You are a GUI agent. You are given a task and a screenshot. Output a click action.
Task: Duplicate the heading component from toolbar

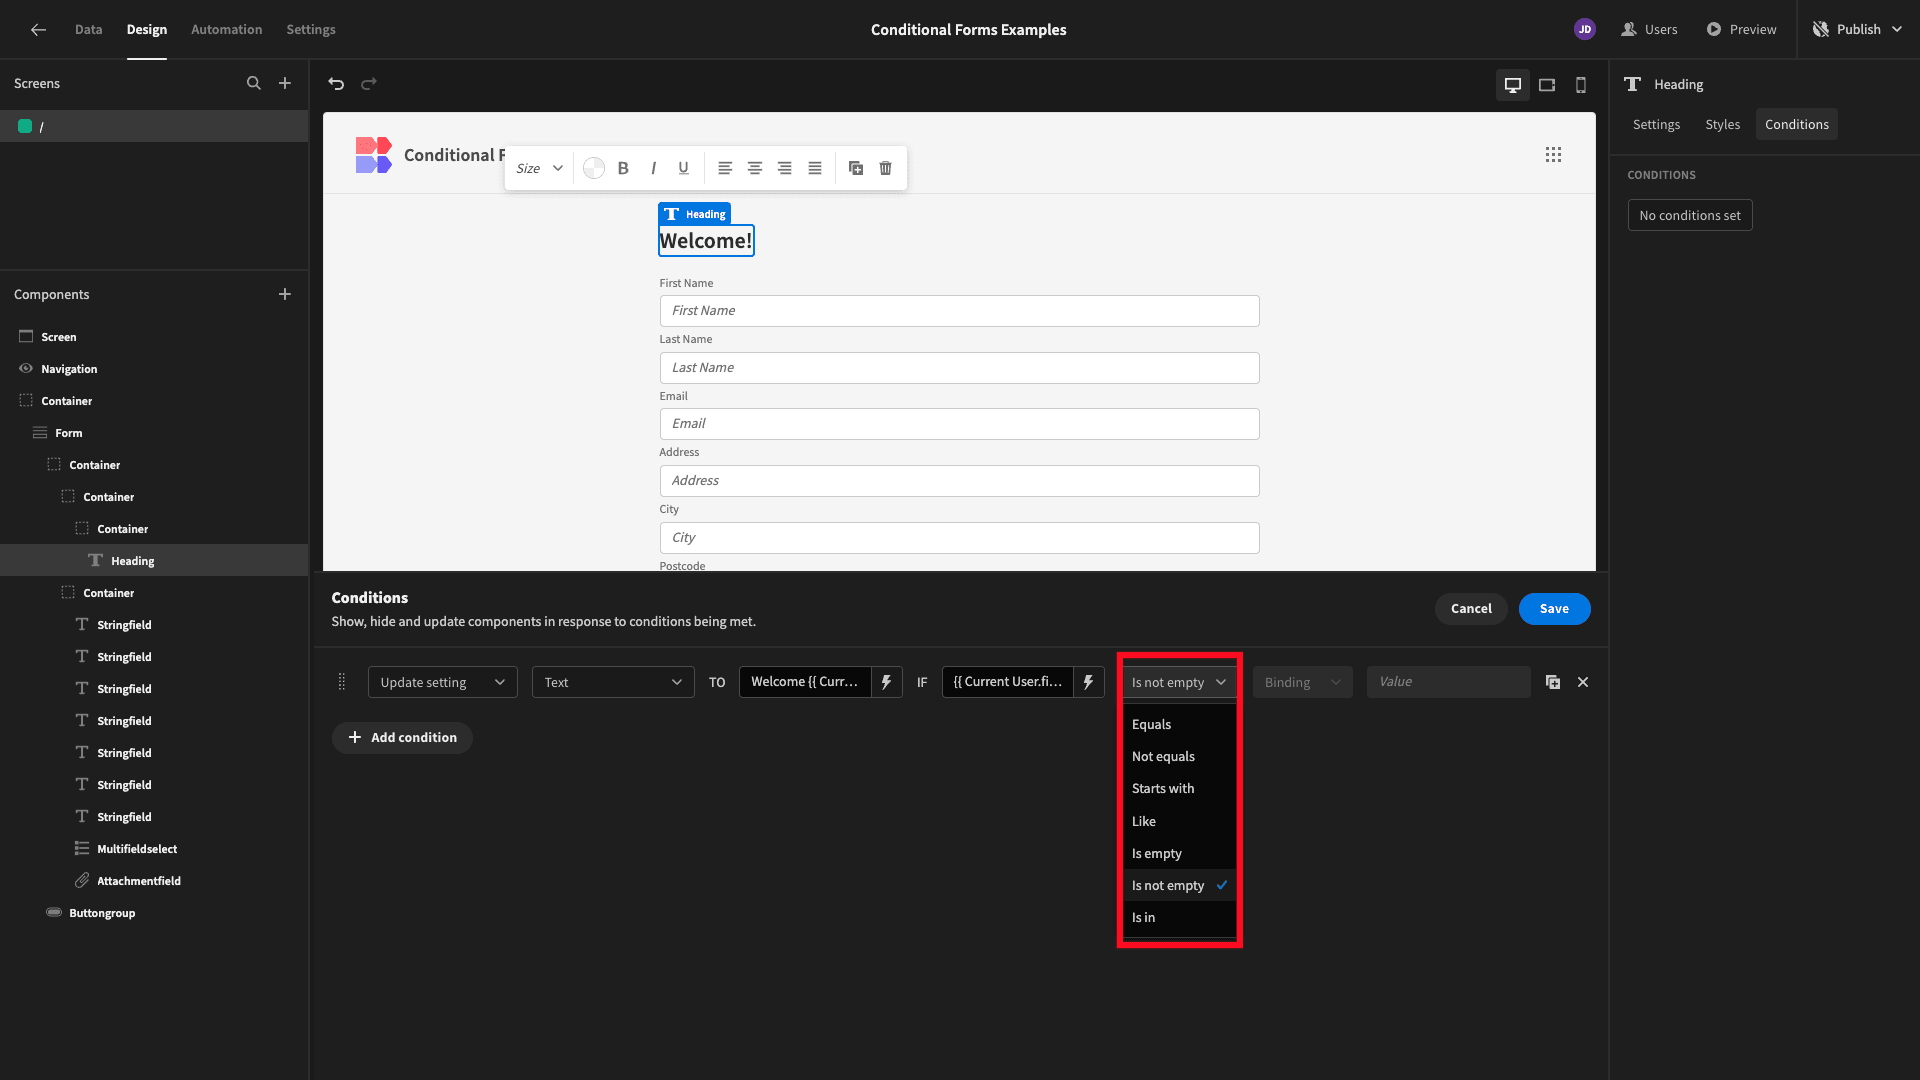coord(856,168)
